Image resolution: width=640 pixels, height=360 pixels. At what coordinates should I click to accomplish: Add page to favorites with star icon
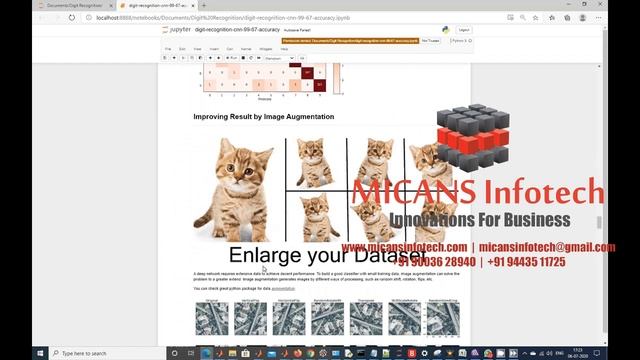coord(536,18)
